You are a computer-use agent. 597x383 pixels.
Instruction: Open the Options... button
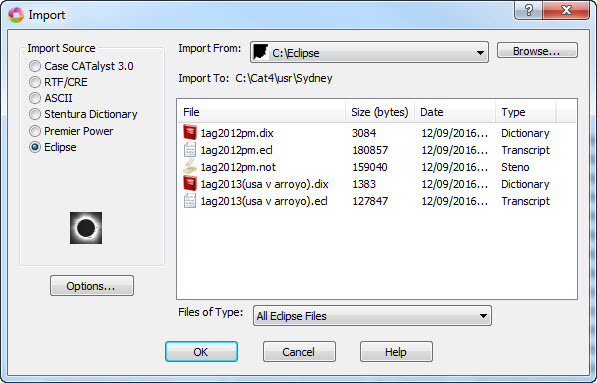pyautogui.click(x=92, y=286)
